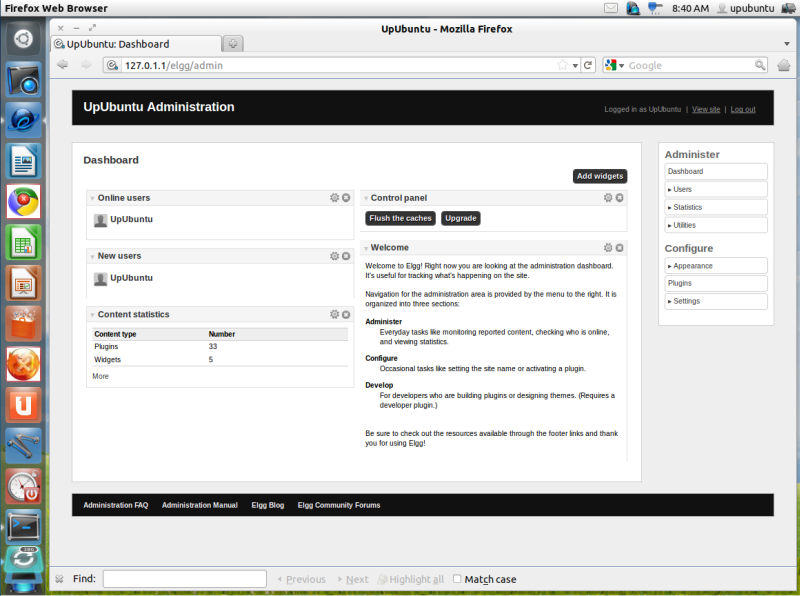Click the search magnifier in Google box

[760, 65]
